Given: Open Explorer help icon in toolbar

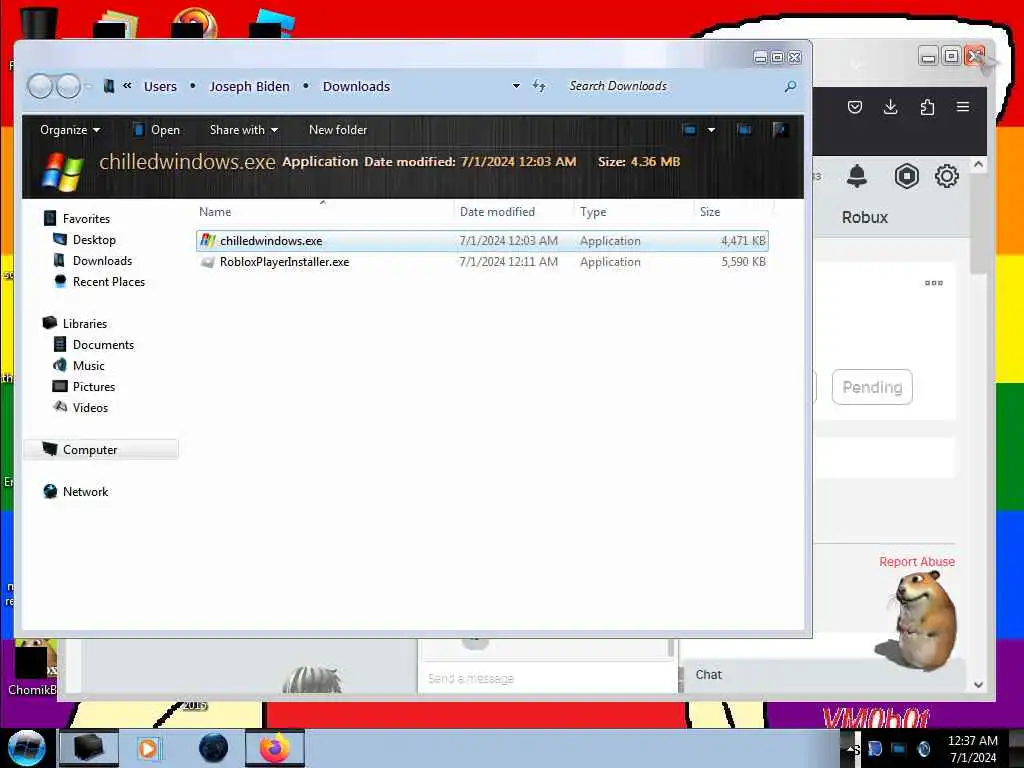Looking at the screenshot, I should point(780,130).
